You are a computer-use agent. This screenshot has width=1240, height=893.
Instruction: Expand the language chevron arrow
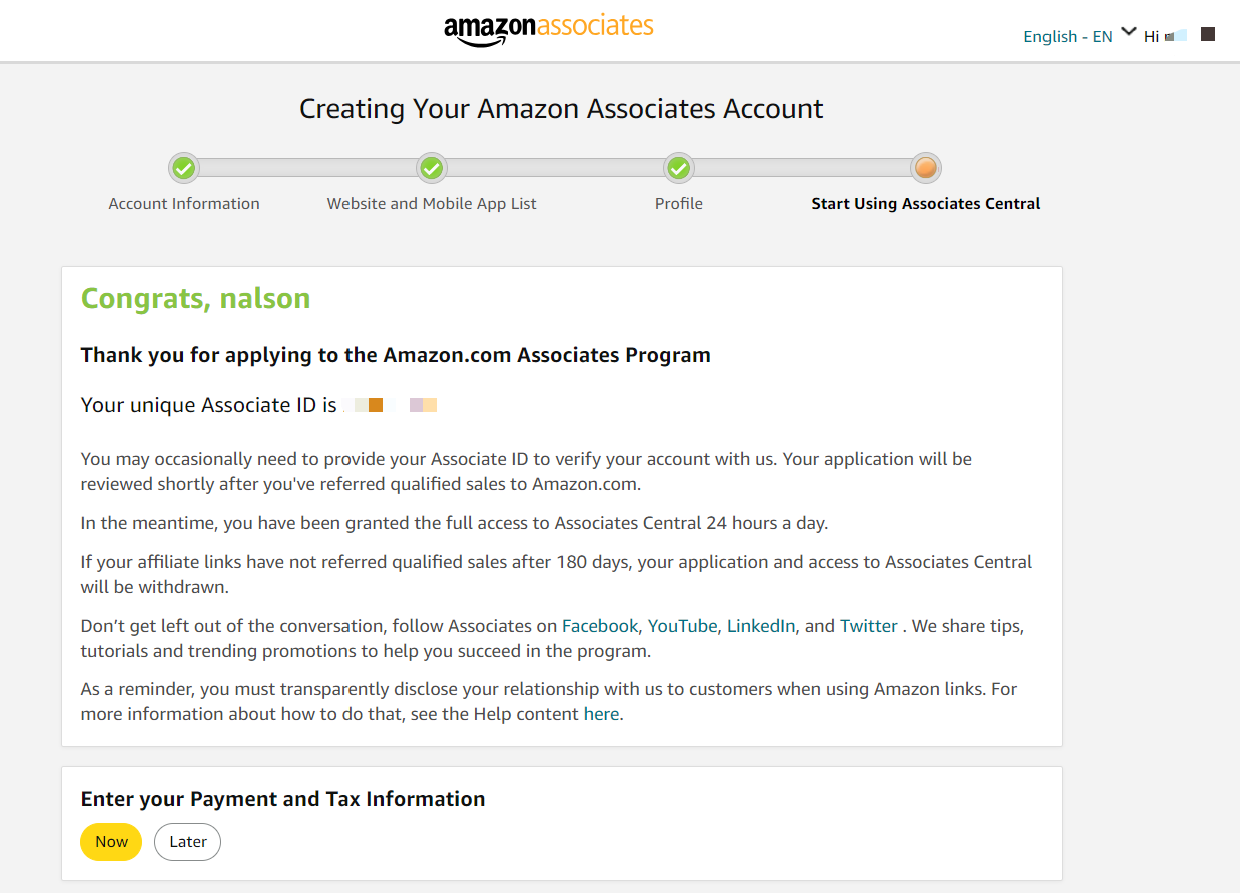[1129, 32]
